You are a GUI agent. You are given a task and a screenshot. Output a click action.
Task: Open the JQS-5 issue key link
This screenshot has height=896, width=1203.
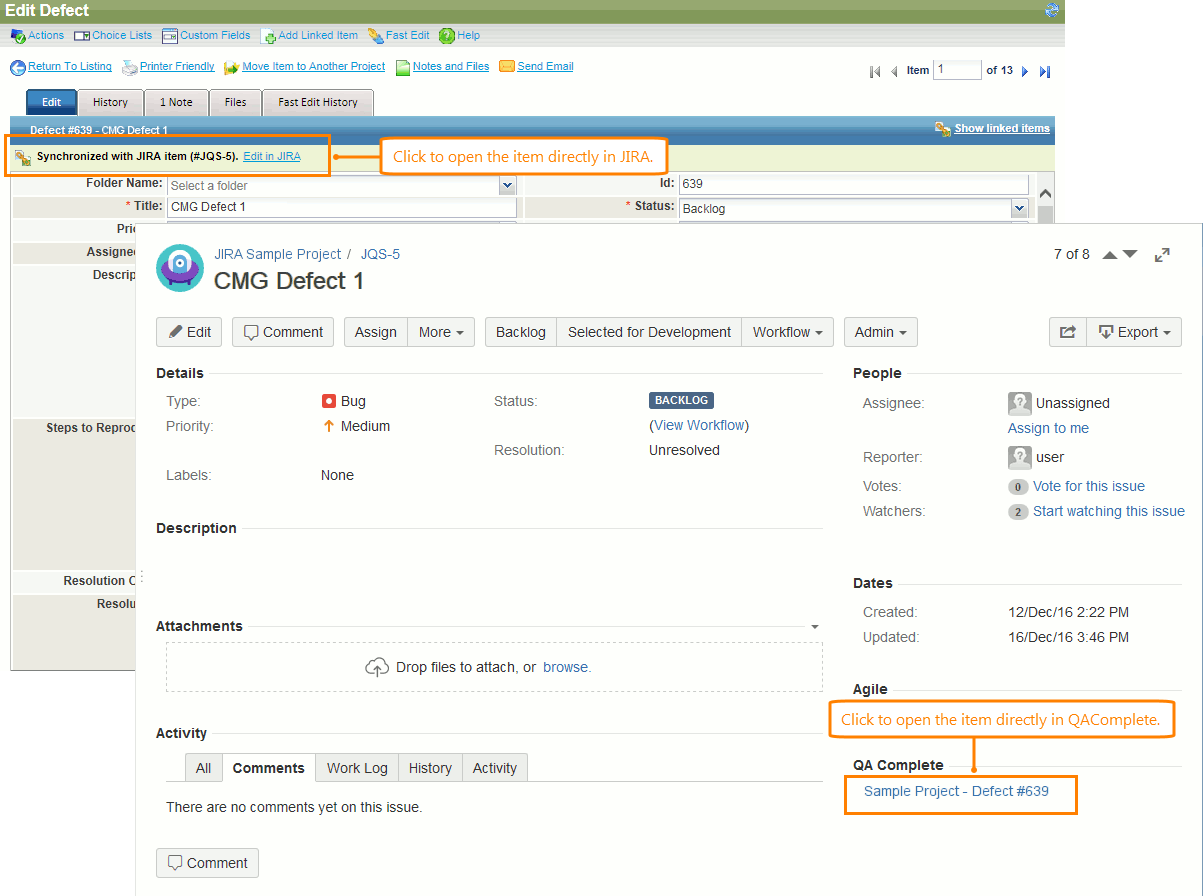point(380,254)
